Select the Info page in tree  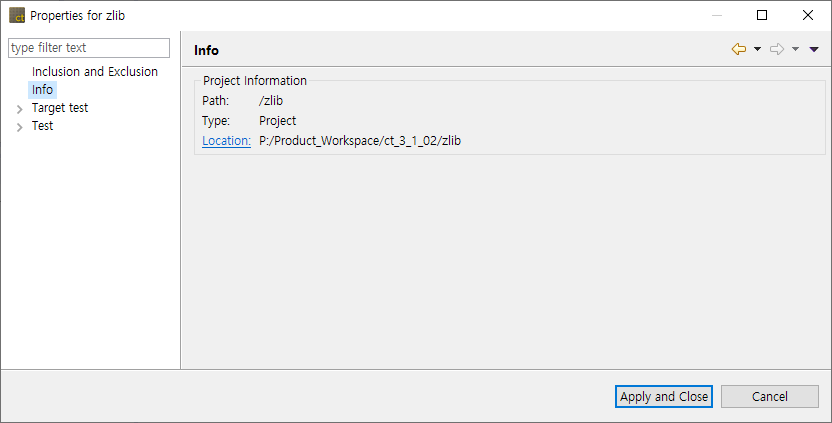43,90
